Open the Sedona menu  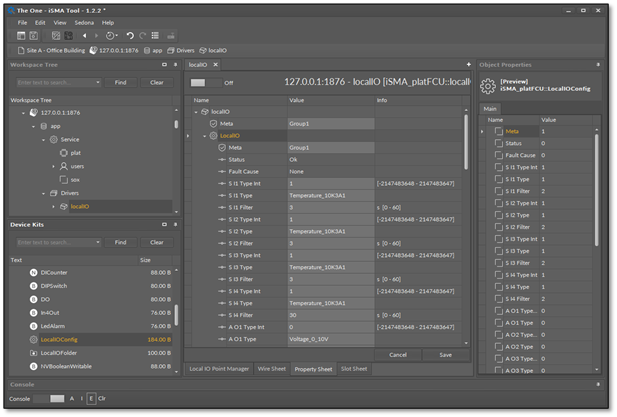point(84,22)
